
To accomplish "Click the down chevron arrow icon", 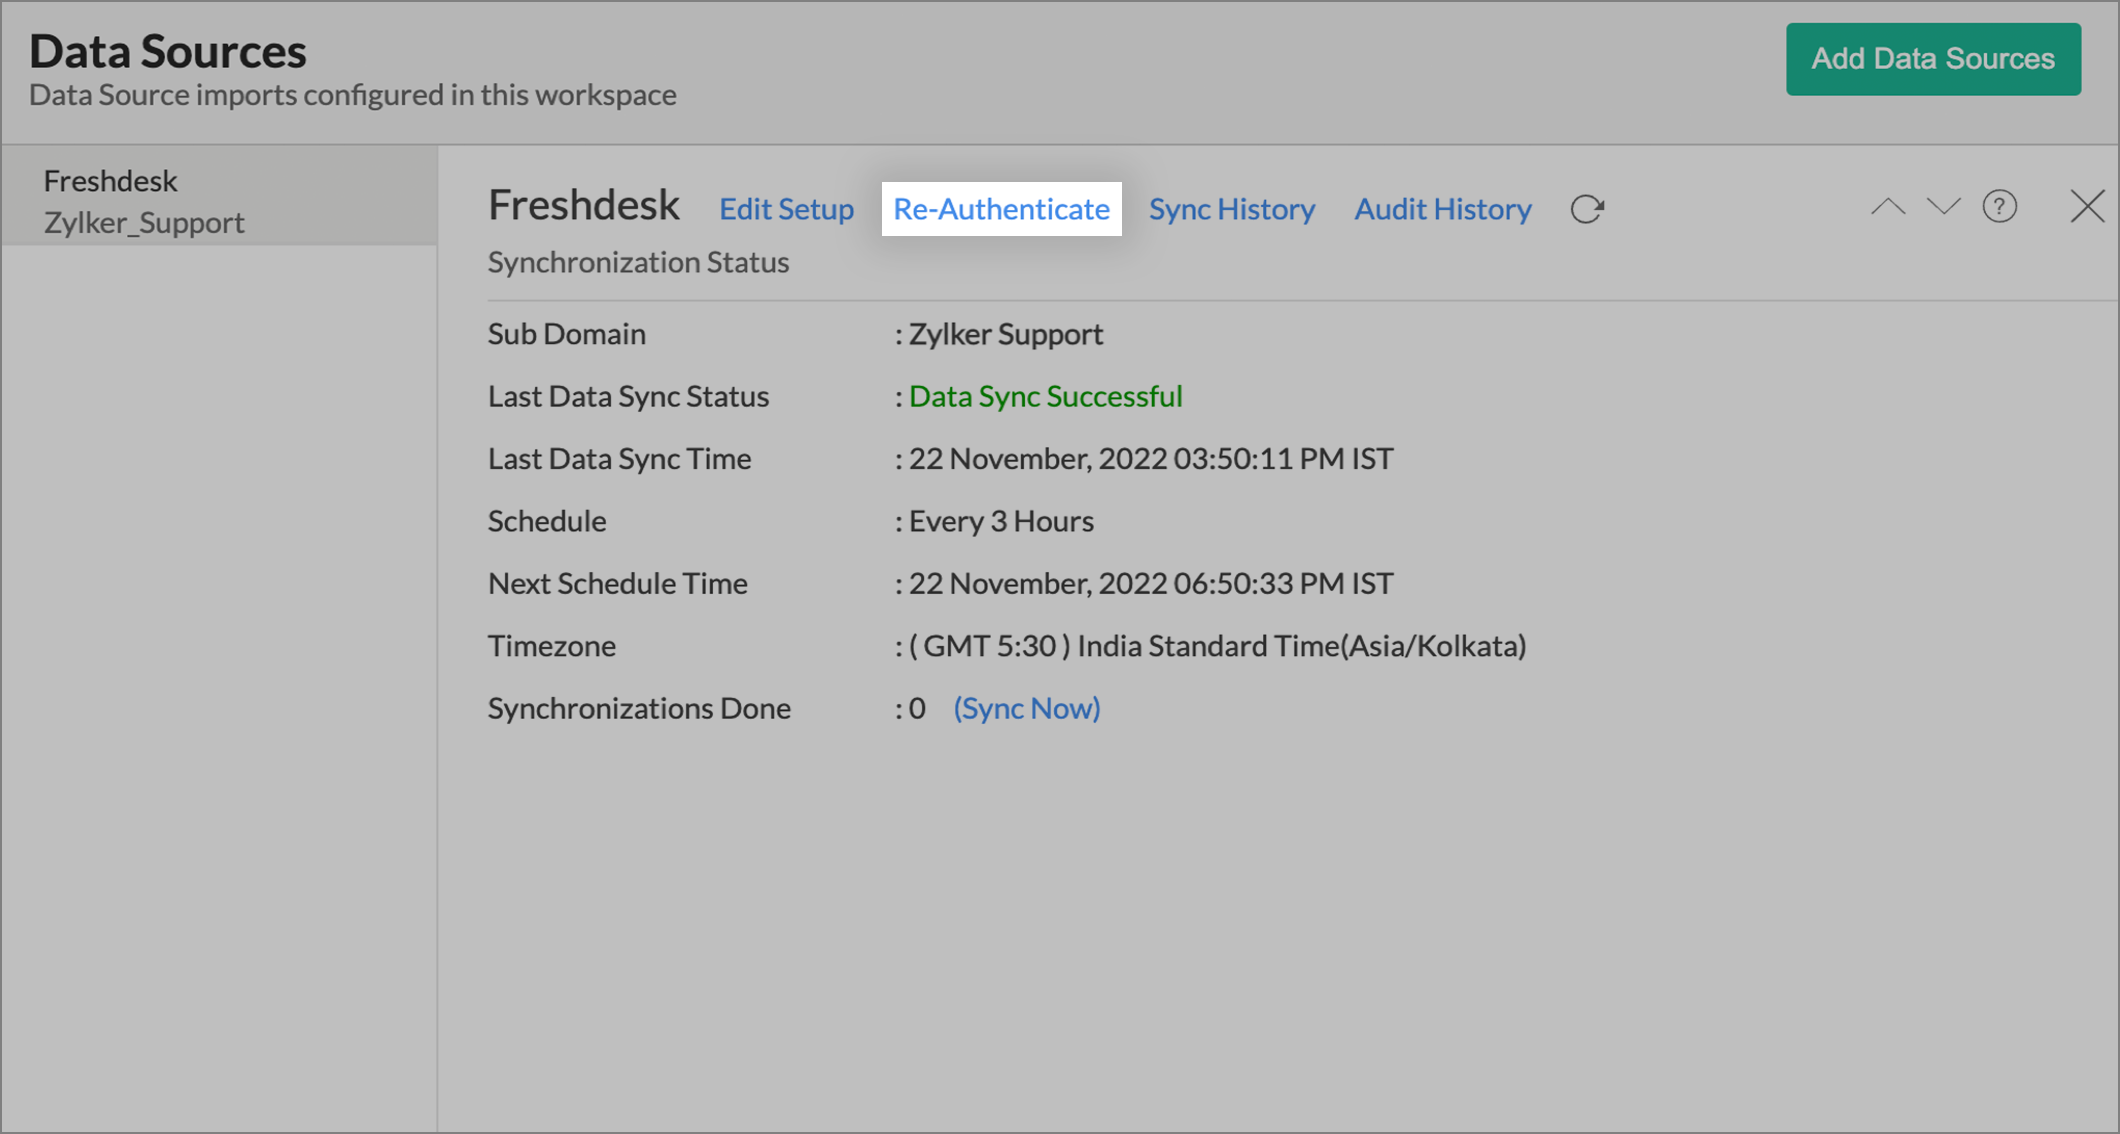I will point(1943,207).
